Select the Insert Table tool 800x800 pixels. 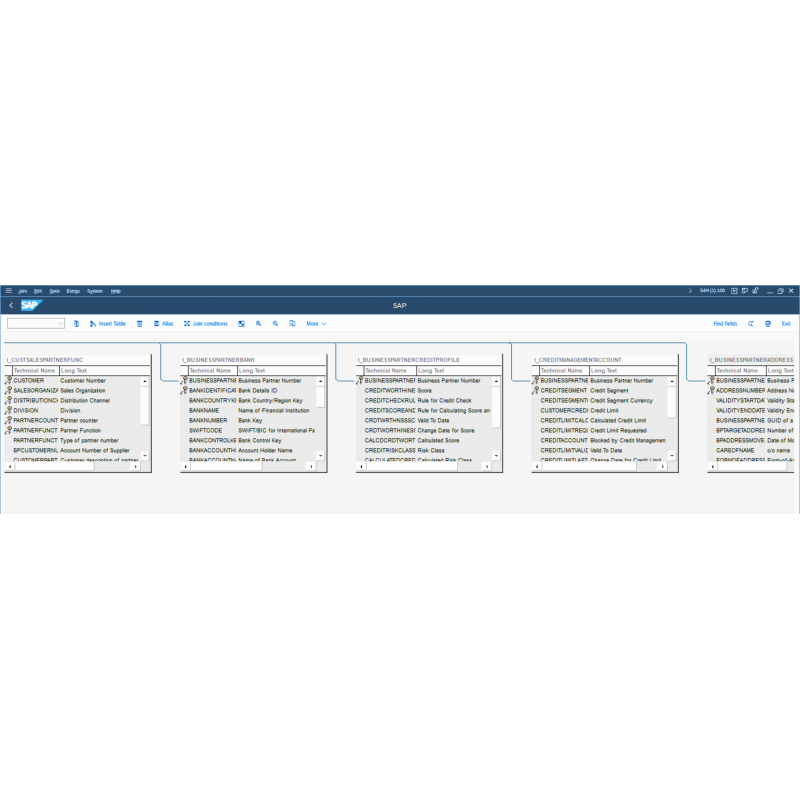coord(104,323)
